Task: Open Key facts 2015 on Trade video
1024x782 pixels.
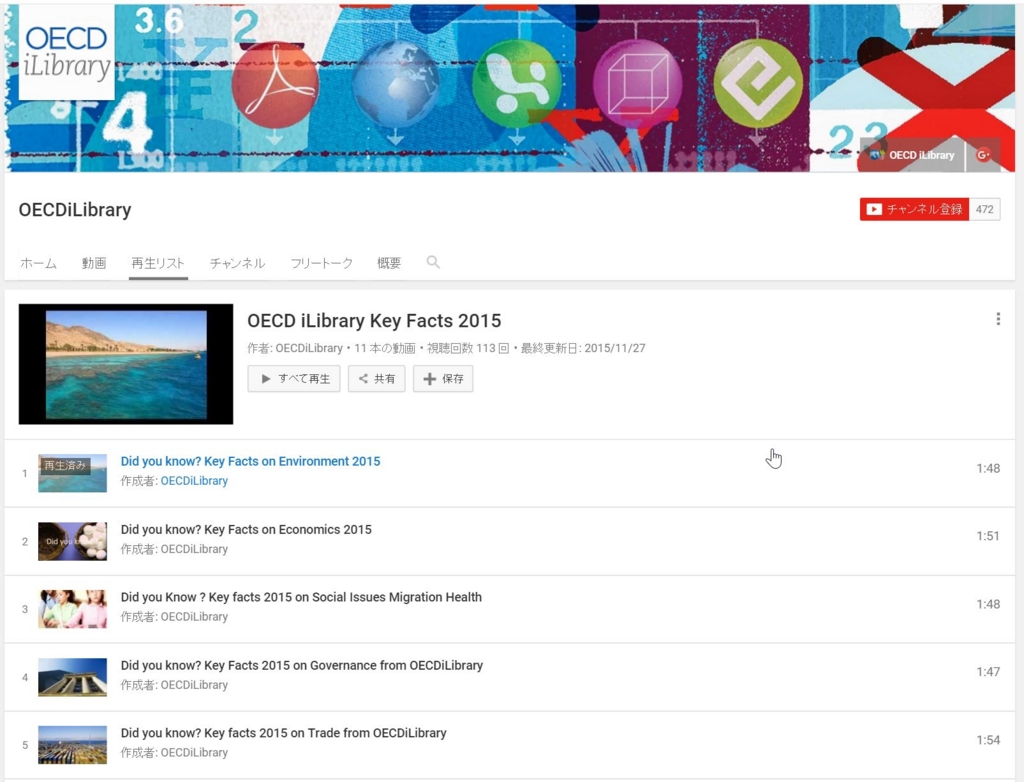Action: coord(283,733)
